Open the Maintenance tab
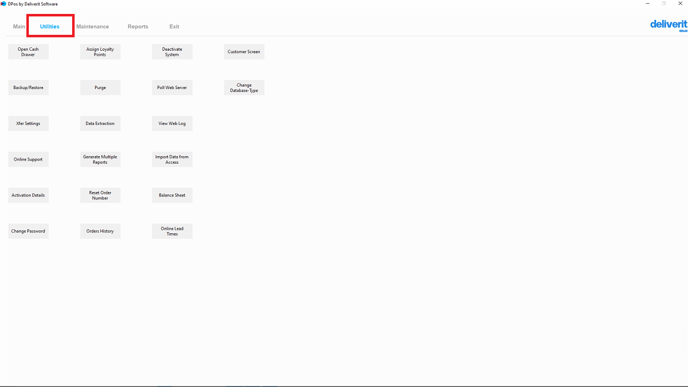This screenshot has width=688, height=387. pos(93,26)
